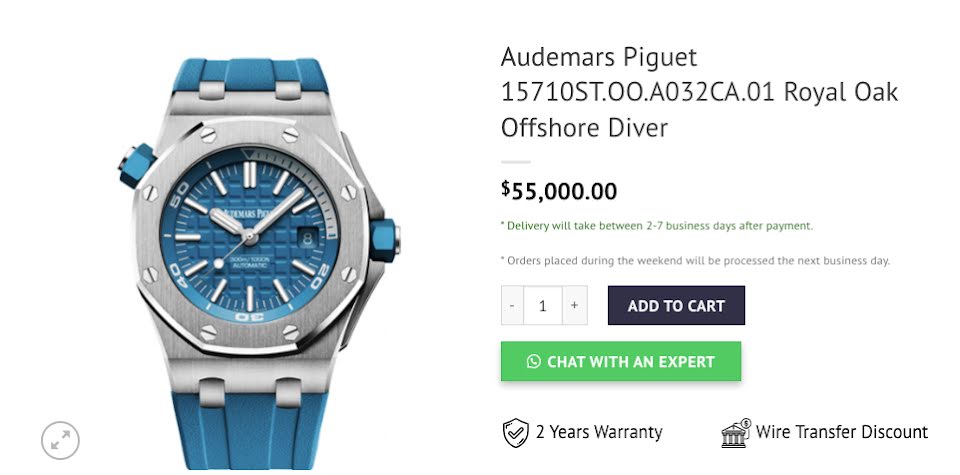Click the weekend orders processing note
Viewport: 960px width, 475px height.
coord(696,260)
